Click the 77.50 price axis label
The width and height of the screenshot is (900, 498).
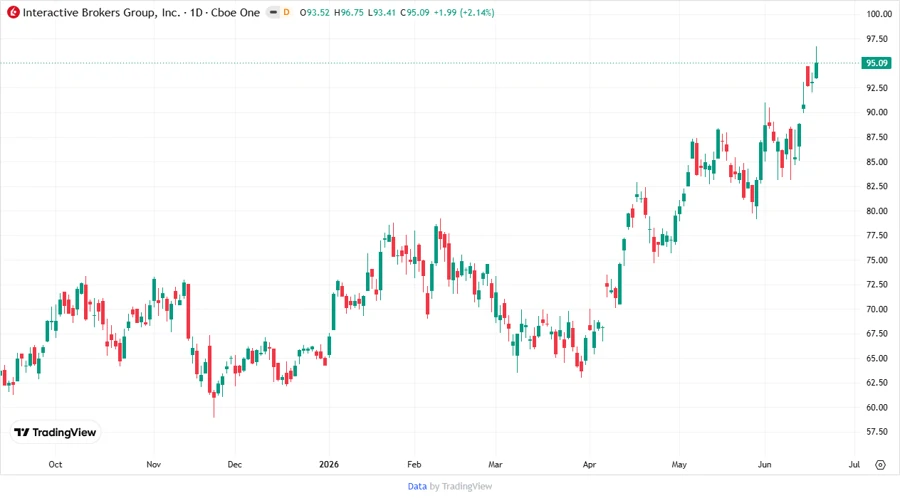(x=877, y=235)
